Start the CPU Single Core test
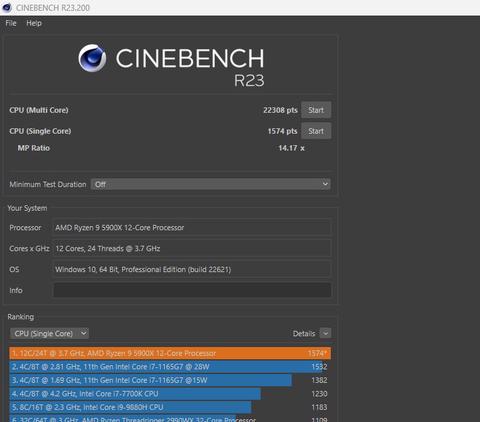 [x=316, y=131]
